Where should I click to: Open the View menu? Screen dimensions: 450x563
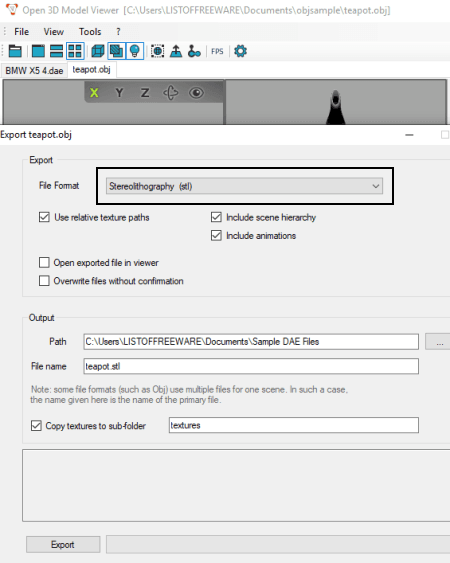click(x=54, y=32)
